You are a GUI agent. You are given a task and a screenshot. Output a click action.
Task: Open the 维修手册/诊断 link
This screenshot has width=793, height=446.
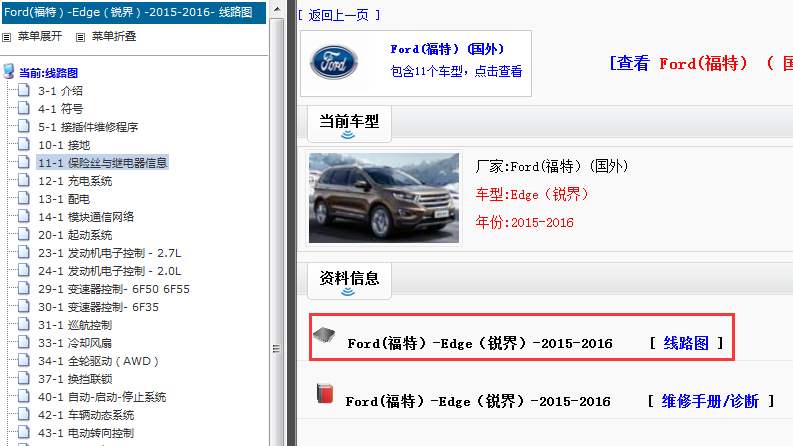(x=710, y=402)
